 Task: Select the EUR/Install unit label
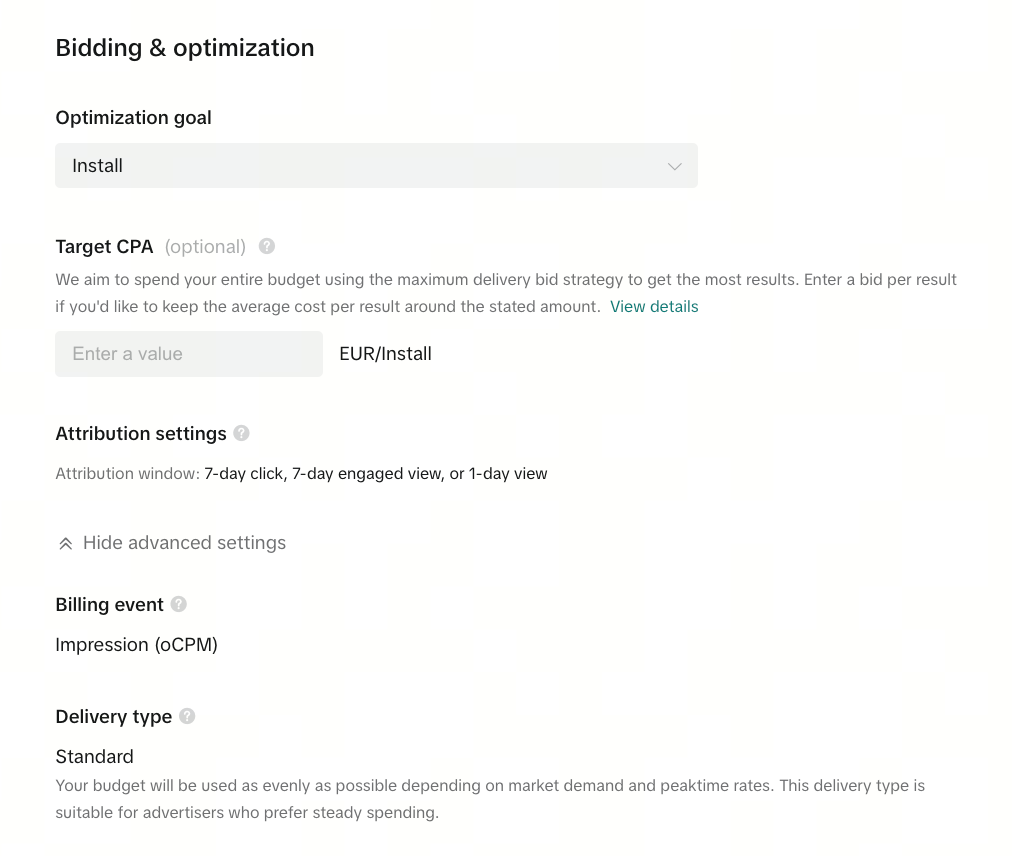[x=385, y=354]
